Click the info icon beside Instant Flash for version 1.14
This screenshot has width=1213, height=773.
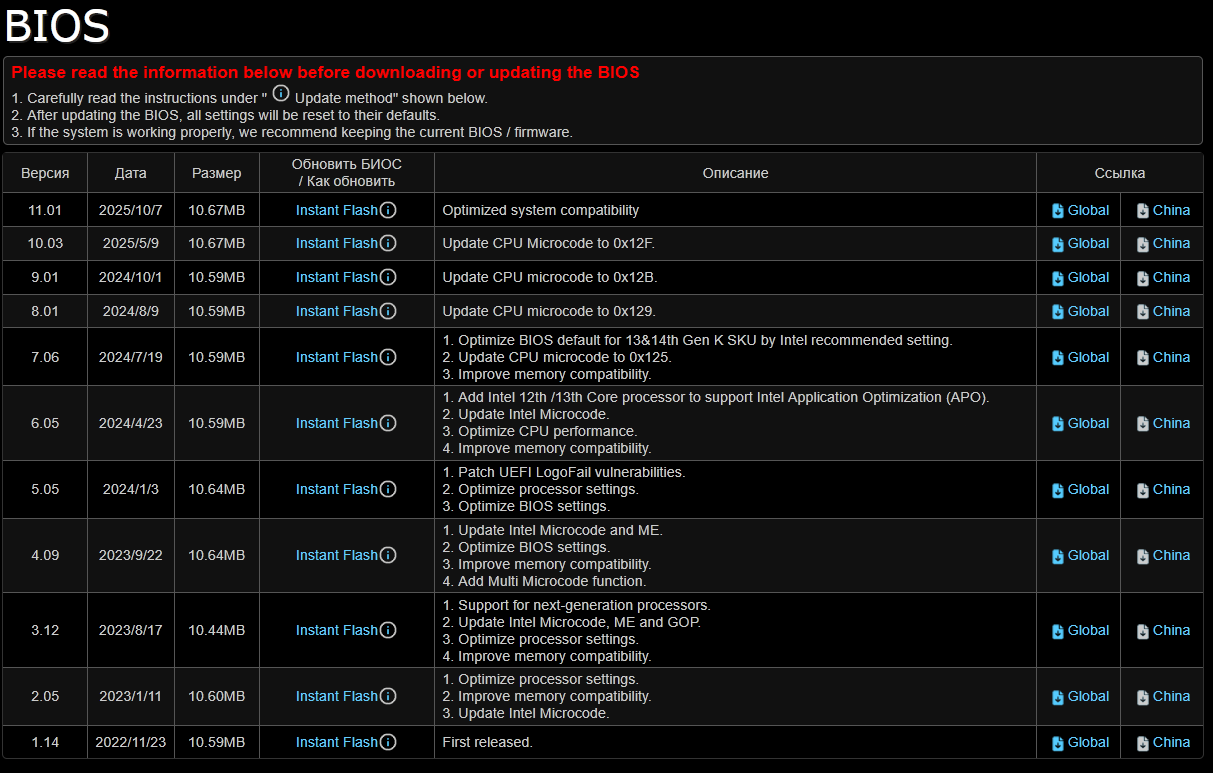click(x=388, y=742)
